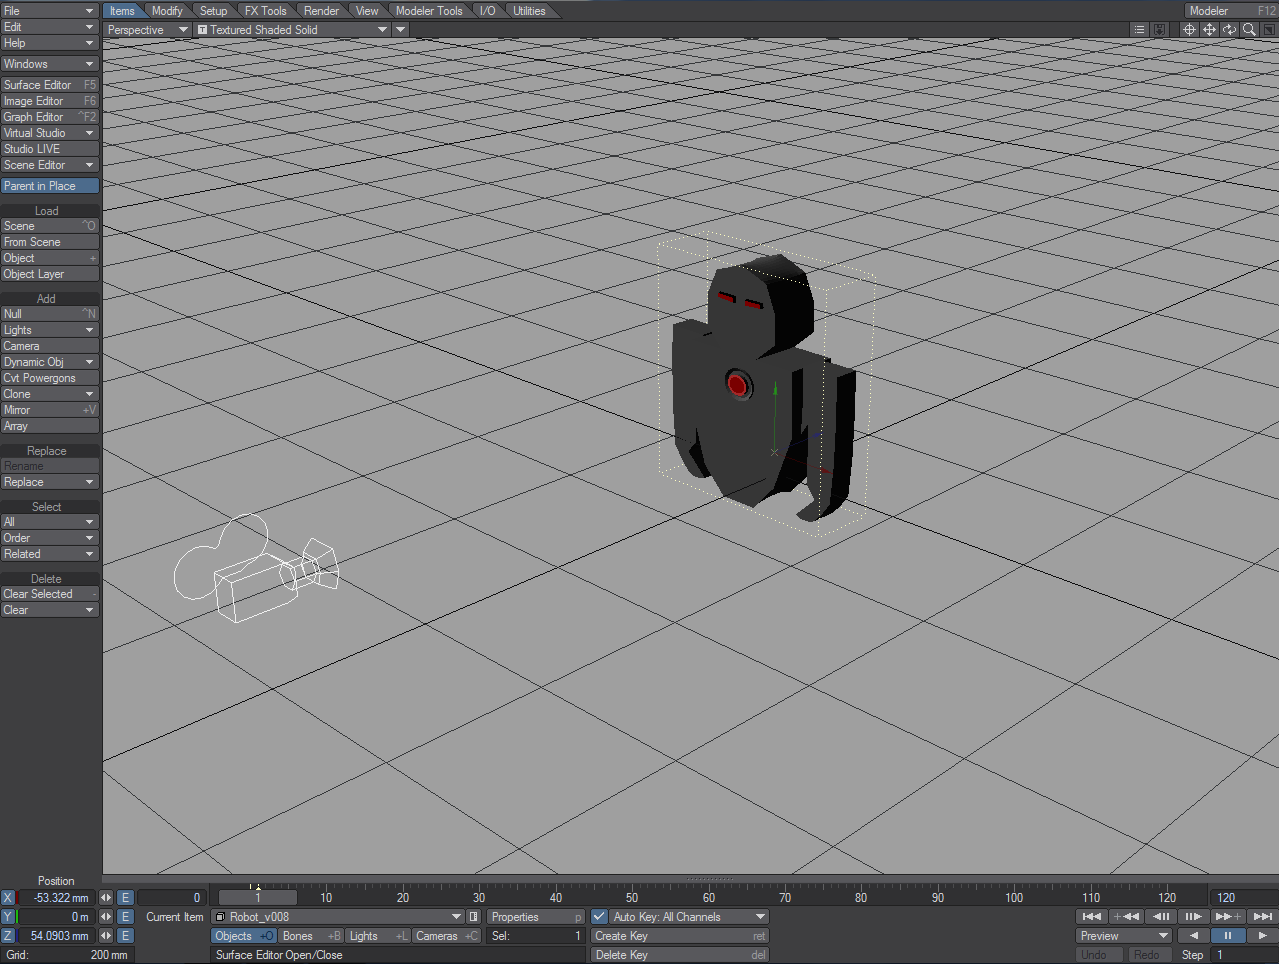
Task: Click the viewport maximize toggle icon
Action: tap(1269, 30)
